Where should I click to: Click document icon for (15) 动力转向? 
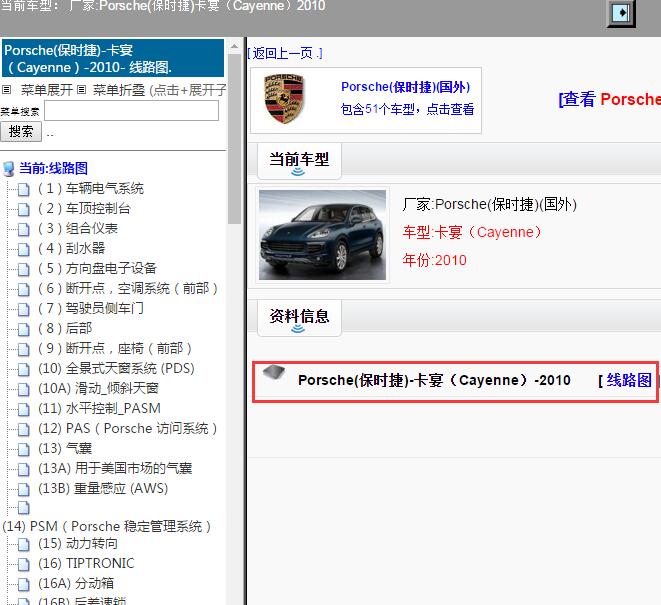pyautogui.click(x=24, y=544)
